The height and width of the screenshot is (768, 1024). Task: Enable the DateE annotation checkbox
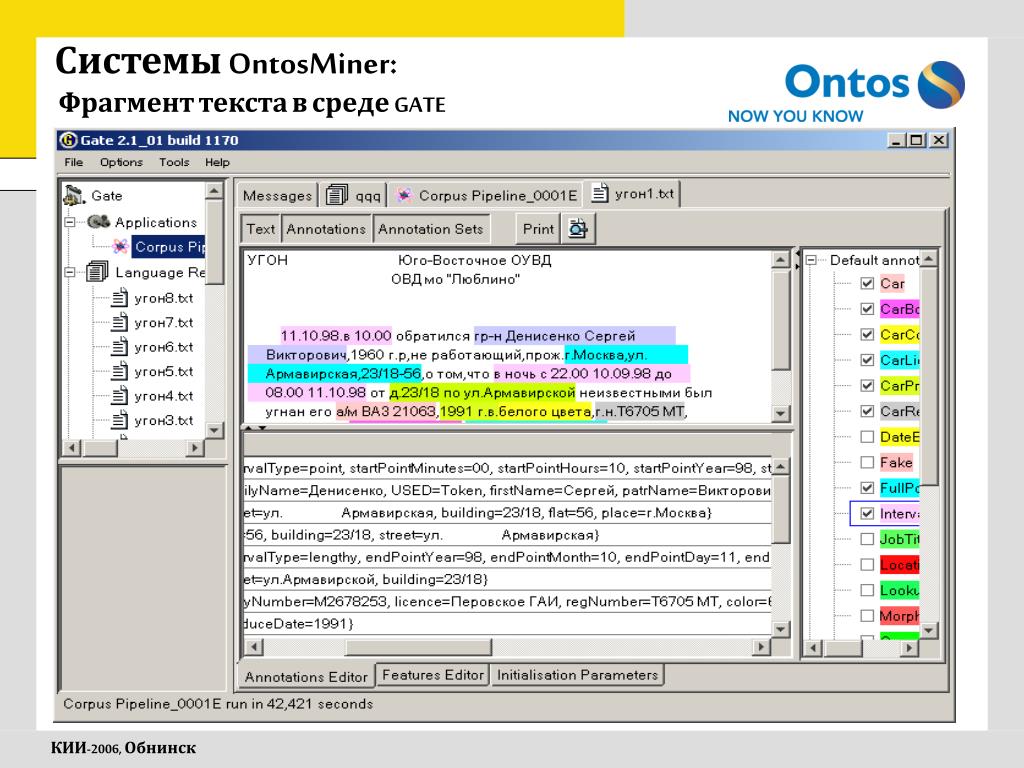867,437
